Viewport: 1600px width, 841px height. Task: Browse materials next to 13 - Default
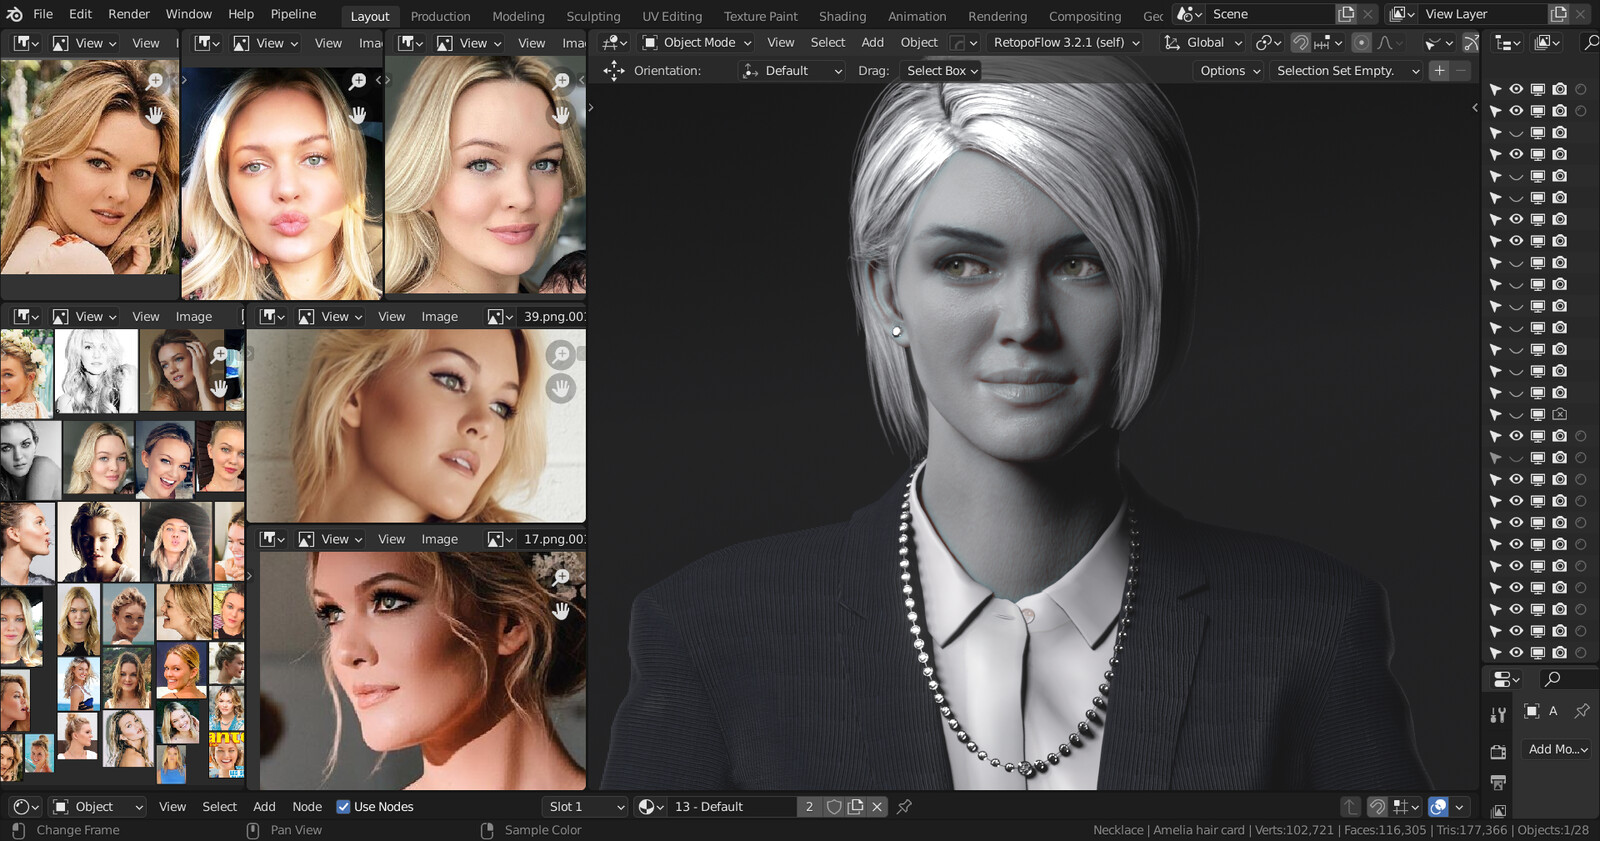point(651,807)
